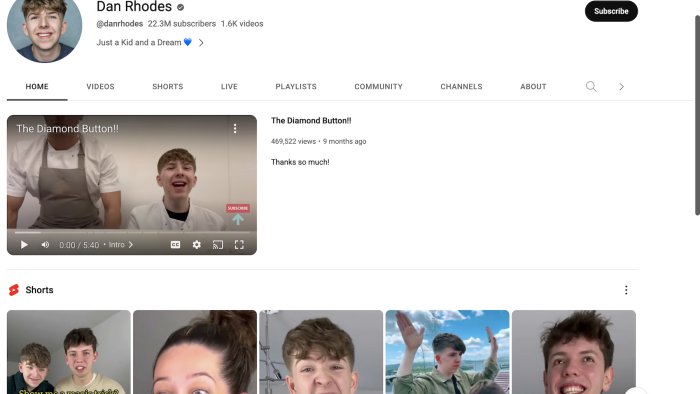Click the '1.6K videos' text
This screenshot has width=700, height=394.
click(x=242, y=24)
